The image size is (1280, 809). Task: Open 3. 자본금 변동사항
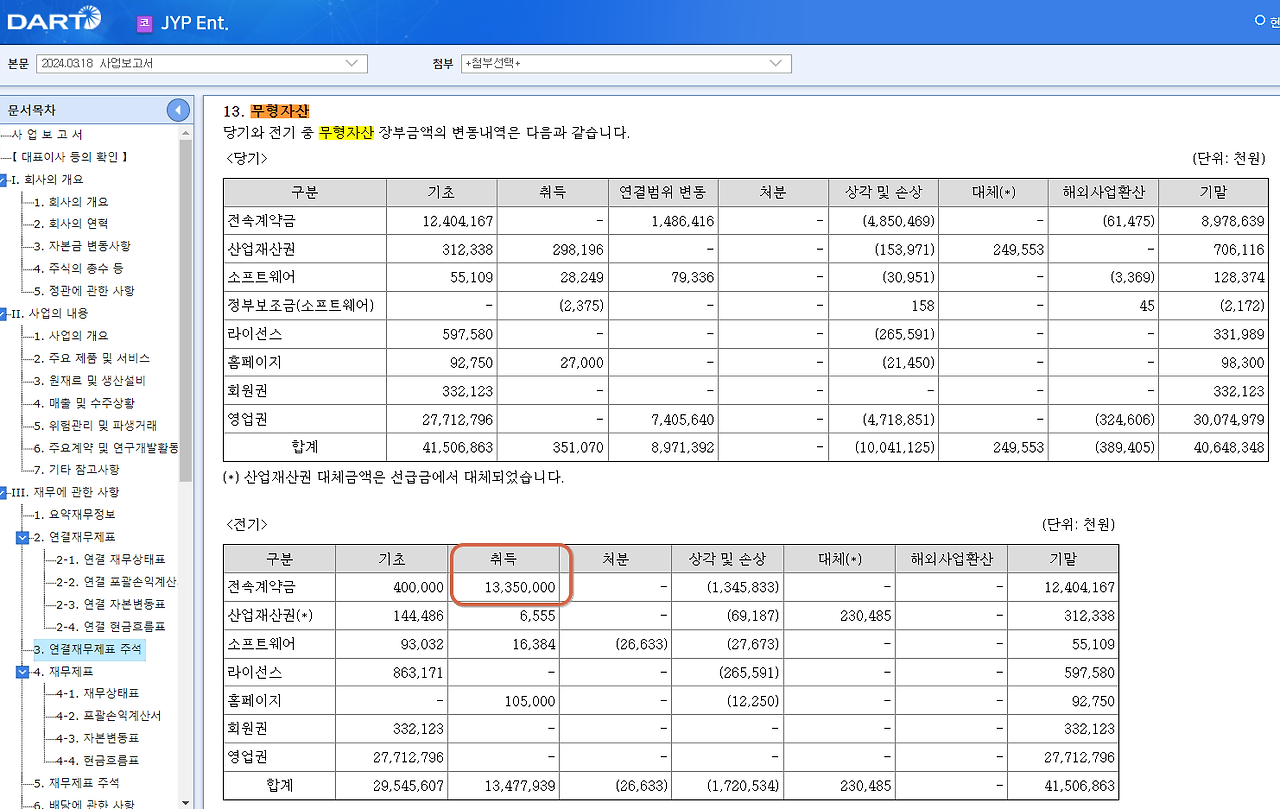[82, 246]
